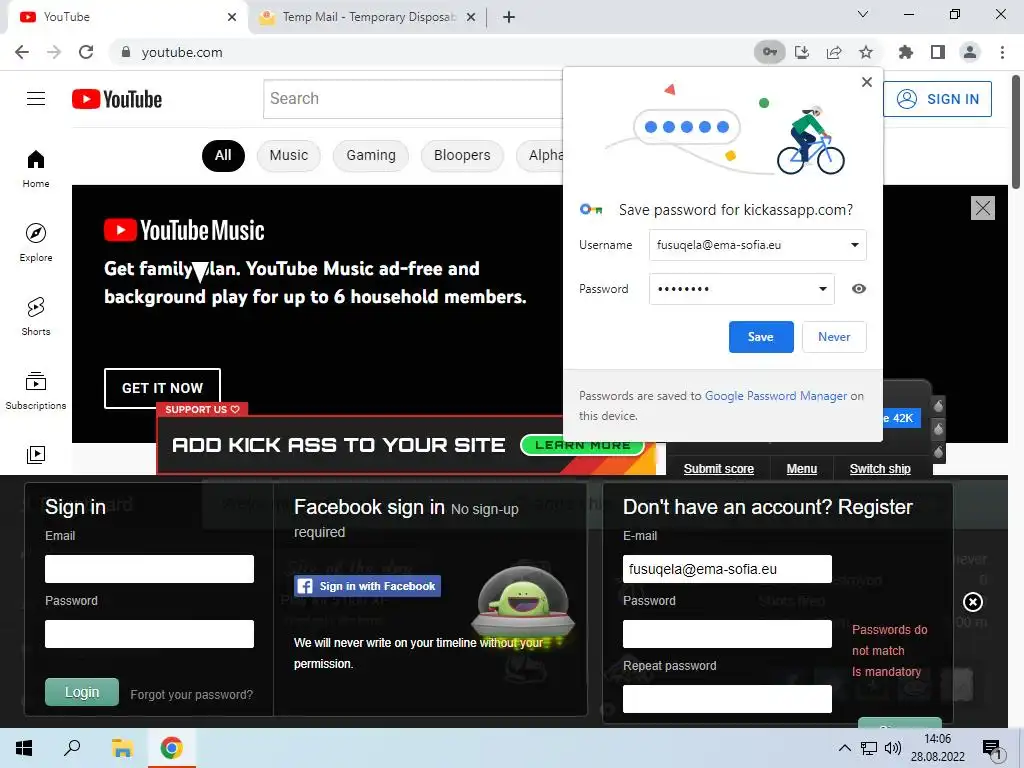Click the green Login button
Screen dimensions: 1024x768
82,692
